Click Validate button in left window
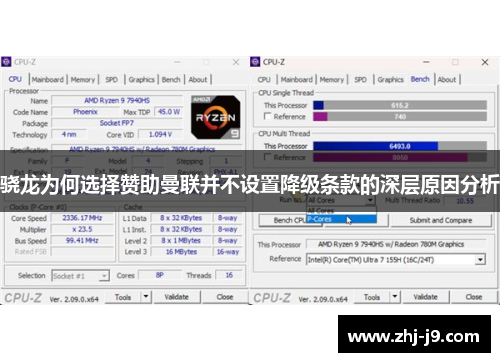Viewport: 500px width, 362px height. pyautogui.click(x=176, y=297)
